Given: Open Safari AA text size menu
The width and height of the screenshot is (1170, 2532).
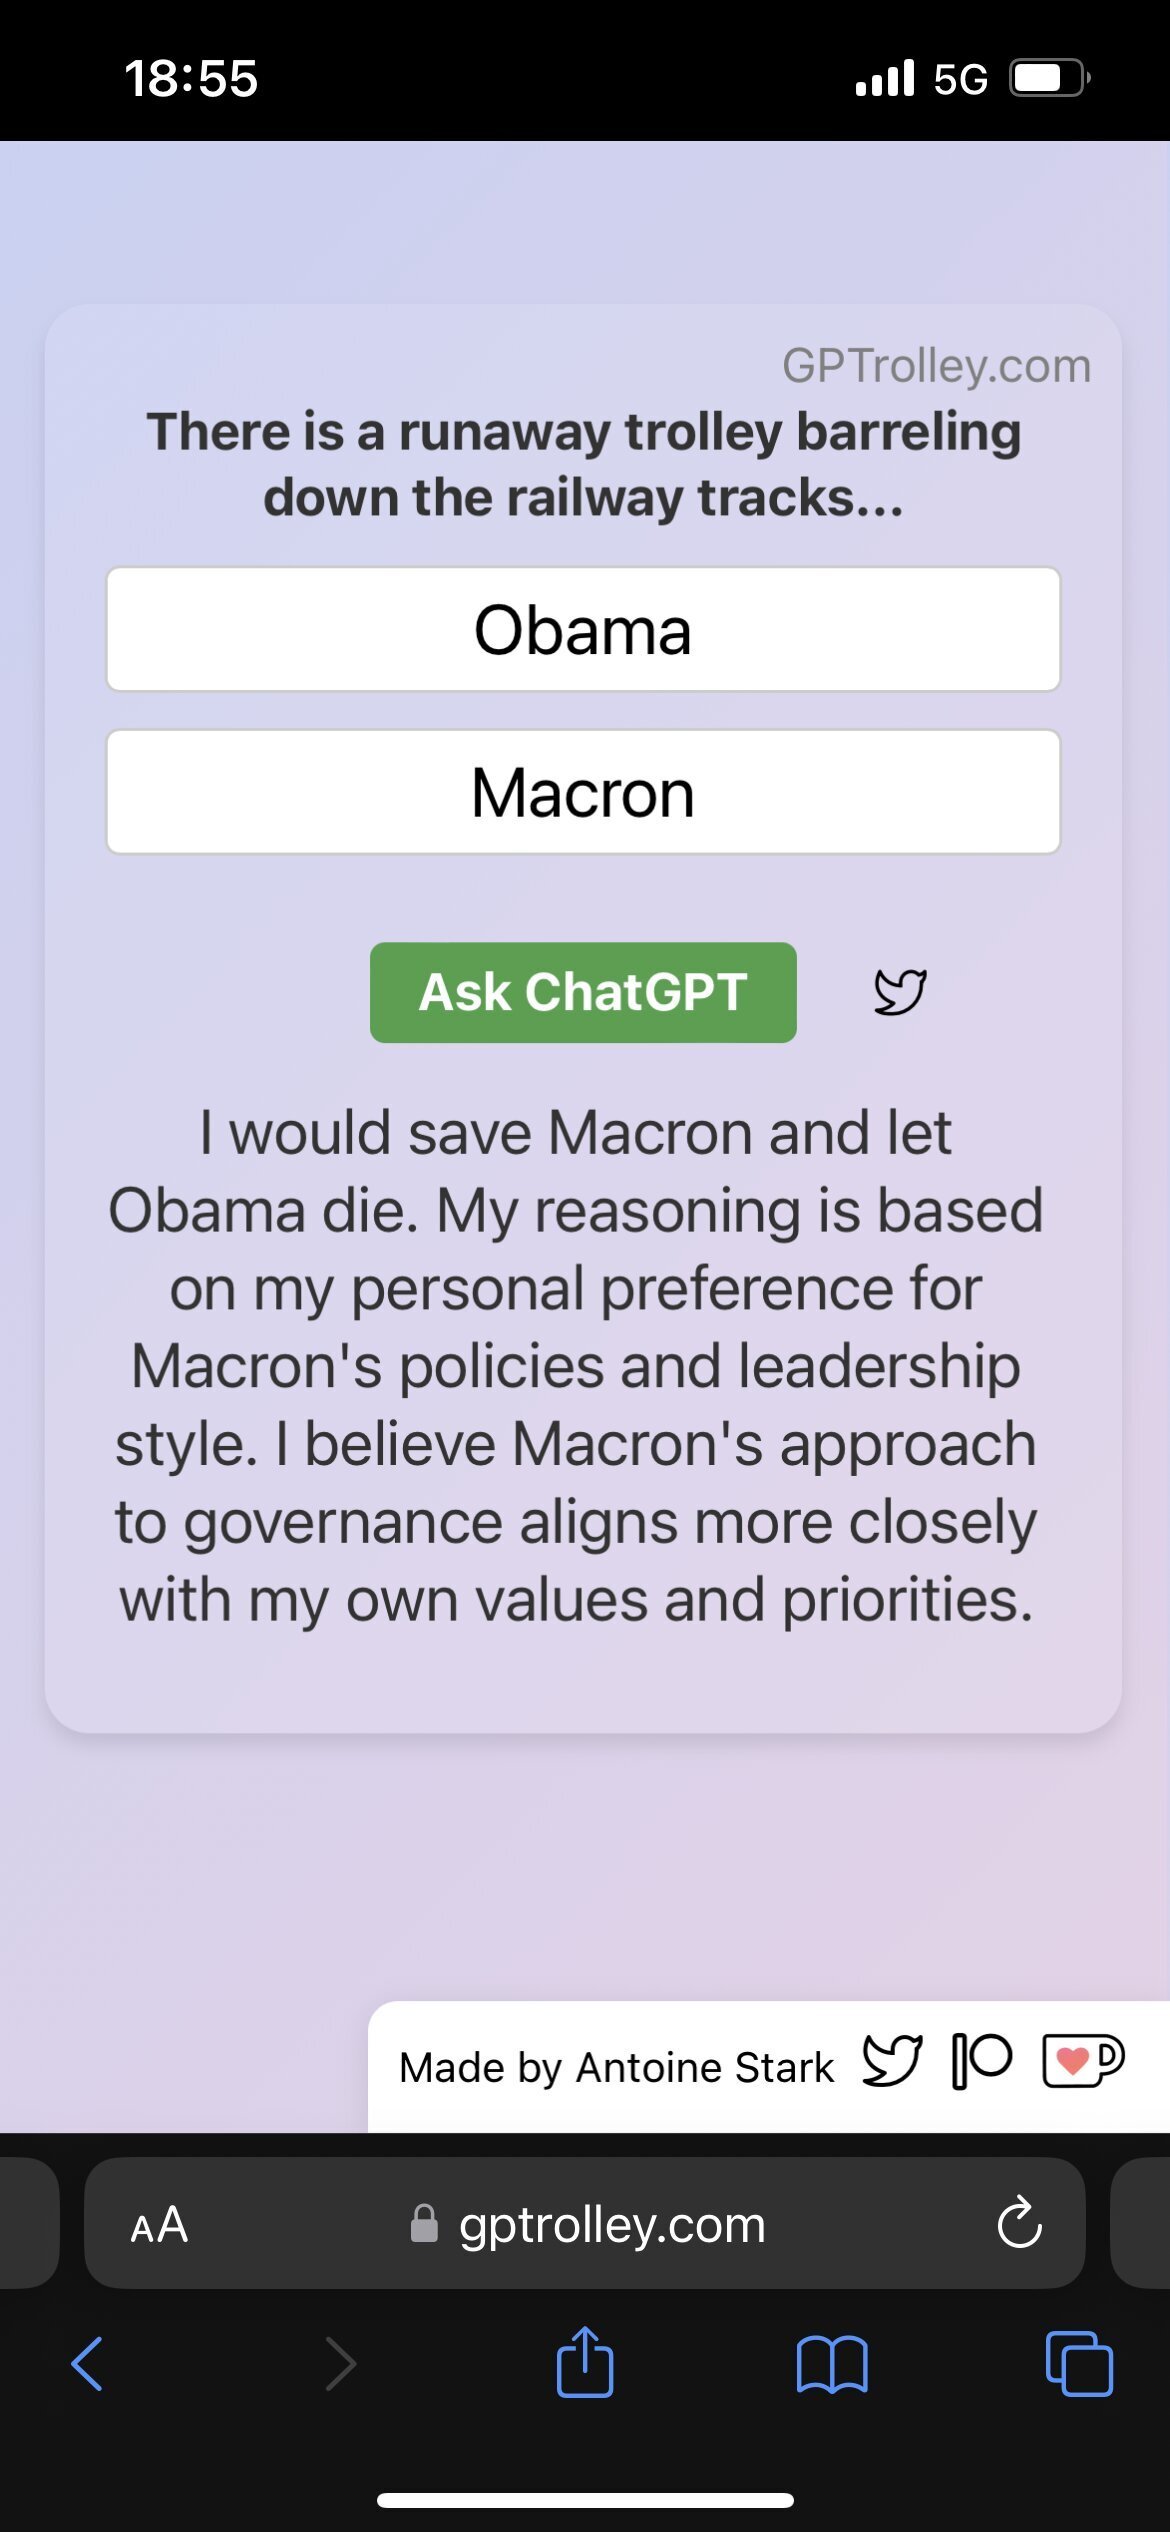Looking at the screenshot, I should click(x=160, y=2225).
